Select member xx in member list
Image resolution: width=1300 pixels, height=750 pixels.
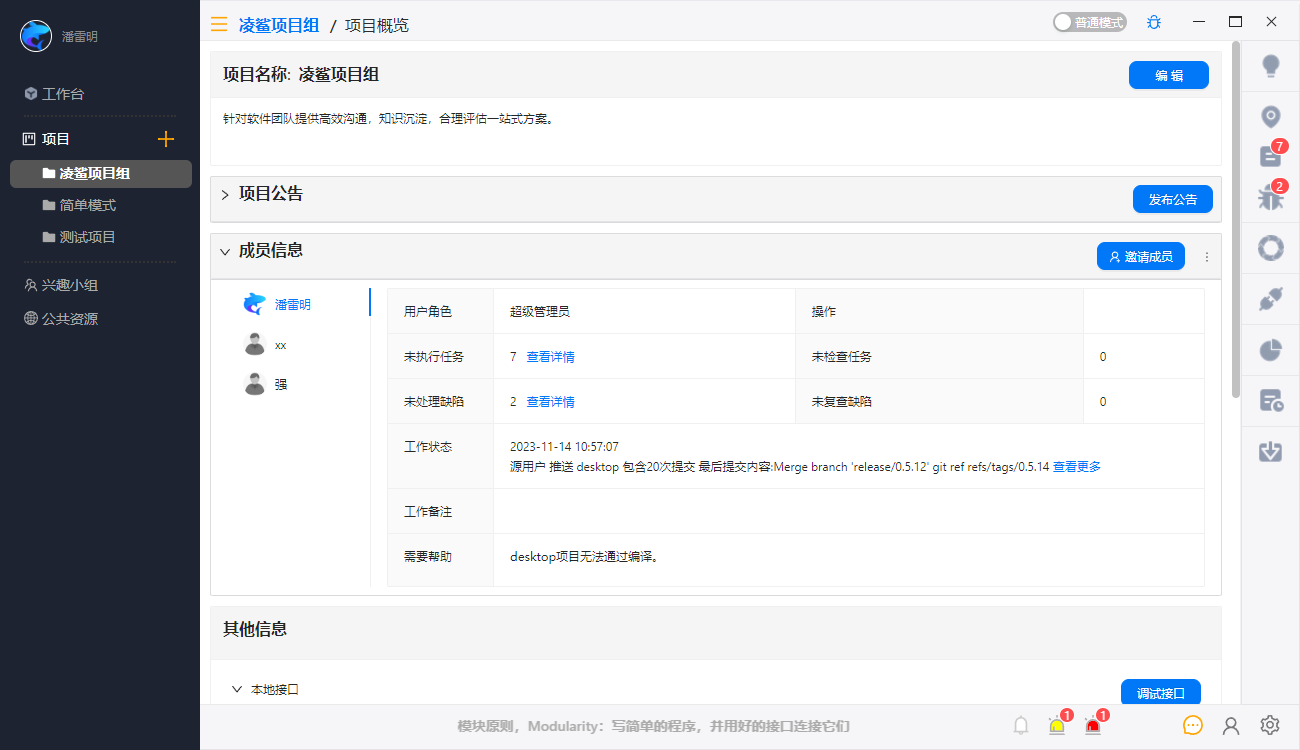pos(280,344)
